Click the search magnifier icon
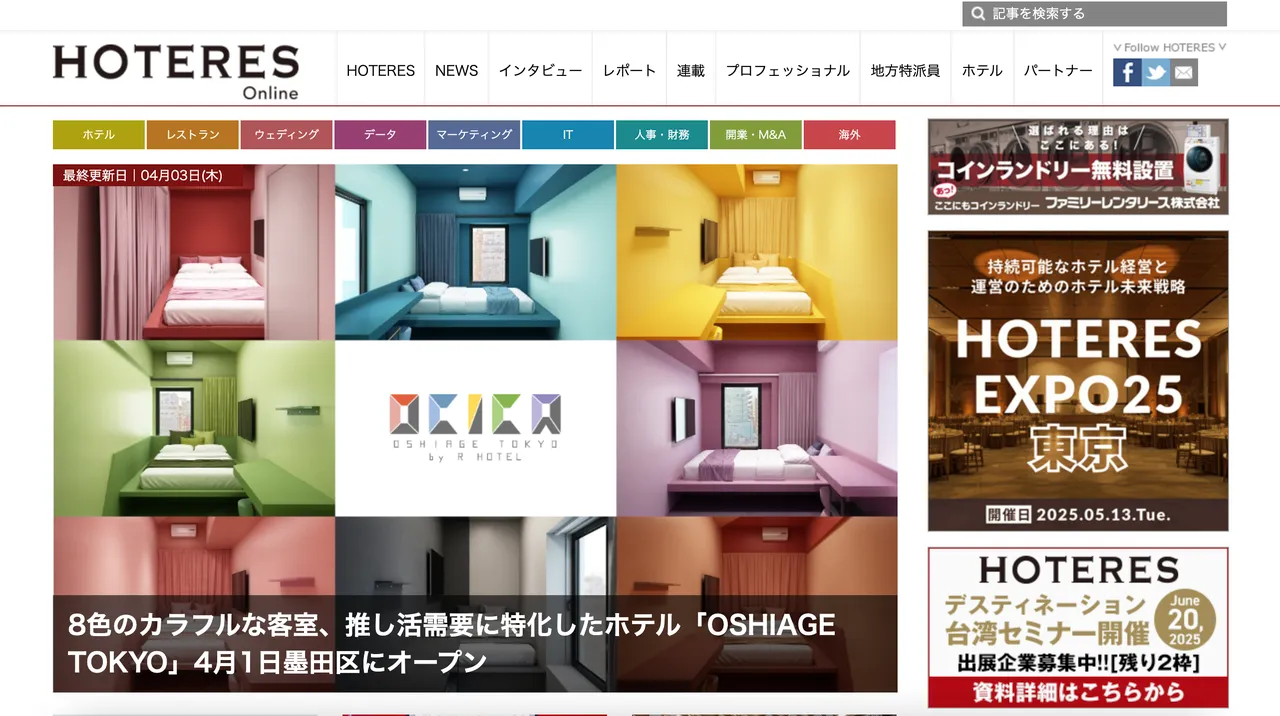1280x716 pixels. tap(977, 14)
